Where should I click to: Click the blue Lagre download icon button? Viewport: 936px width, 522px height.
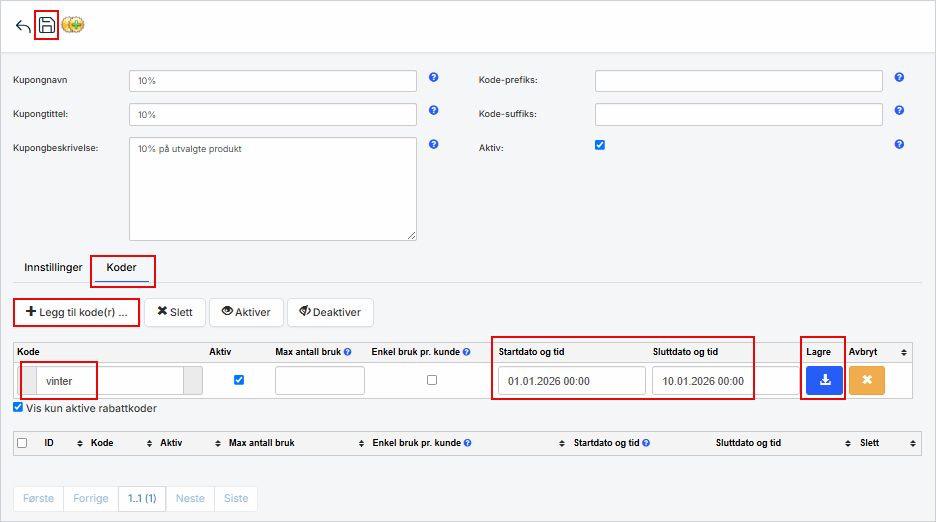[825, 380]
